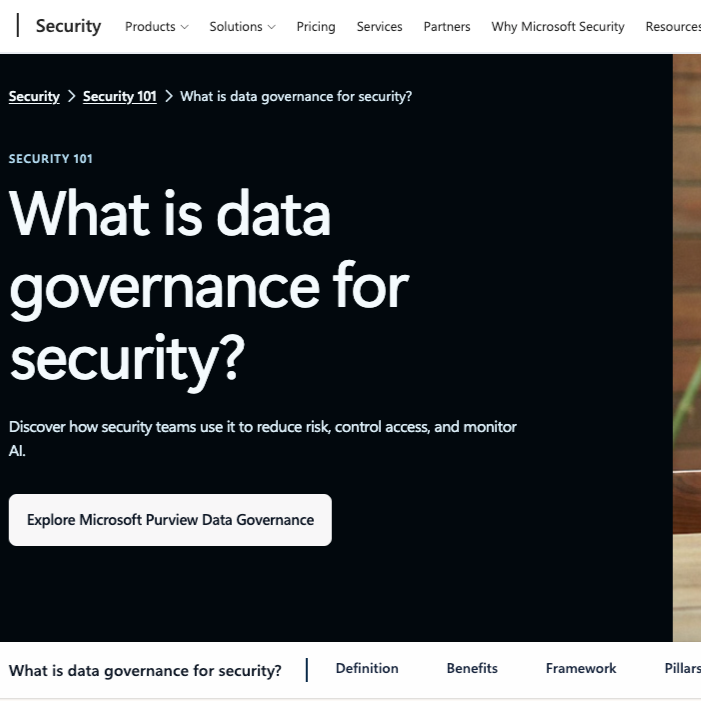
Task: Open the Resources menu
Action: [673, 27]
